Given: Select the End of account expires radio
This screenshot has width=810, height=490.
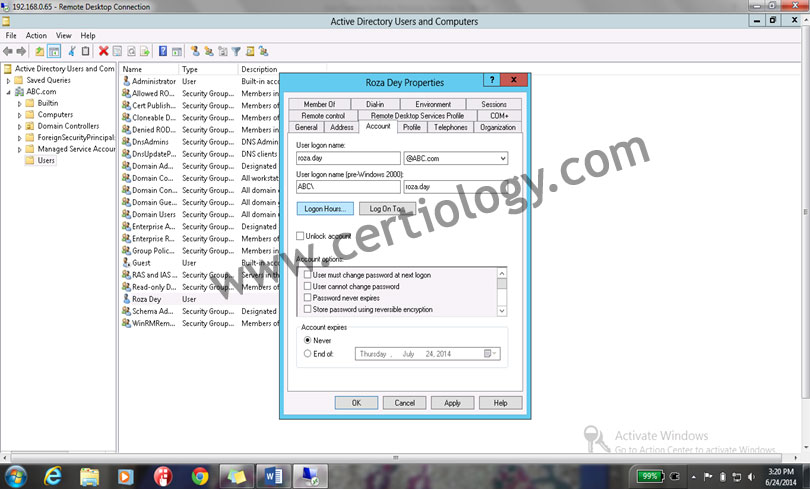Looking at the screenshot, I should tap(307, 354).
